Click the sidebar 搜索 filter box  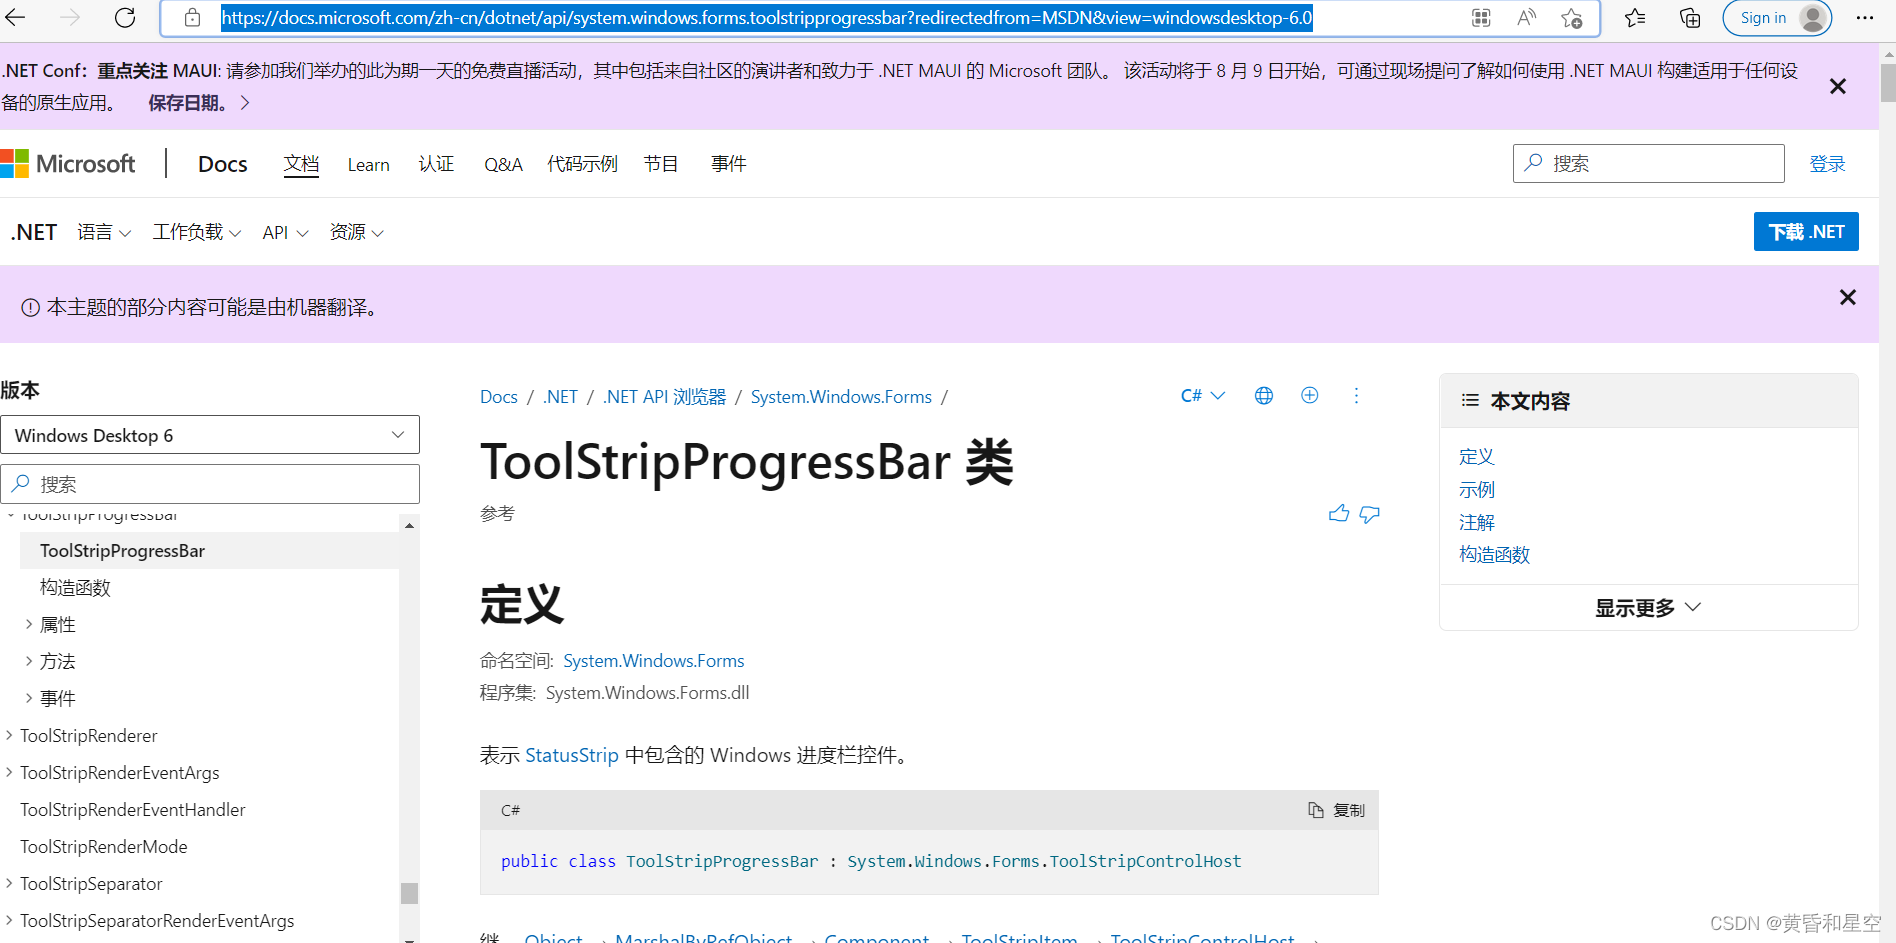pos(210,484)
